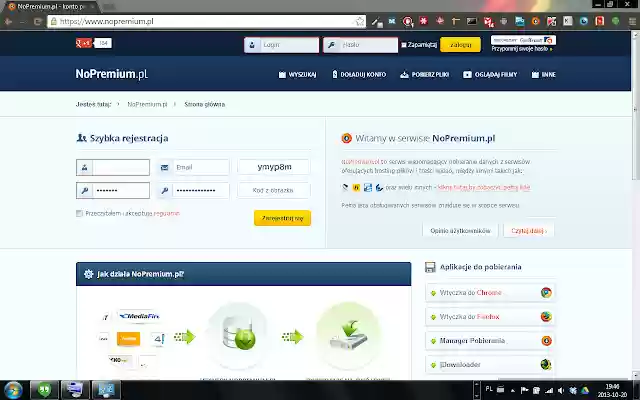
Task: Open the OGLĄDAJ FILMY menu
Action: click(x=490, y=74)
